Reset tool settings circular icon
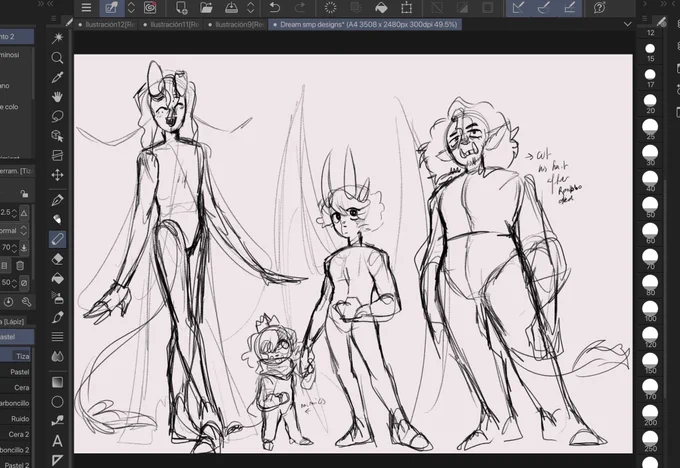Screen dimensions: 680x468 [8, 301]
